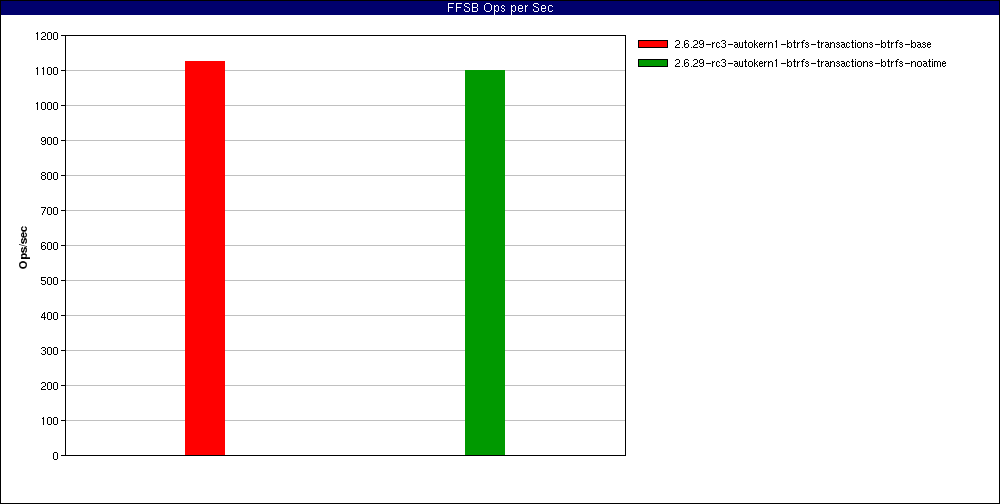Click the FFSB Ops per Sec title

(x=500, y=8)
